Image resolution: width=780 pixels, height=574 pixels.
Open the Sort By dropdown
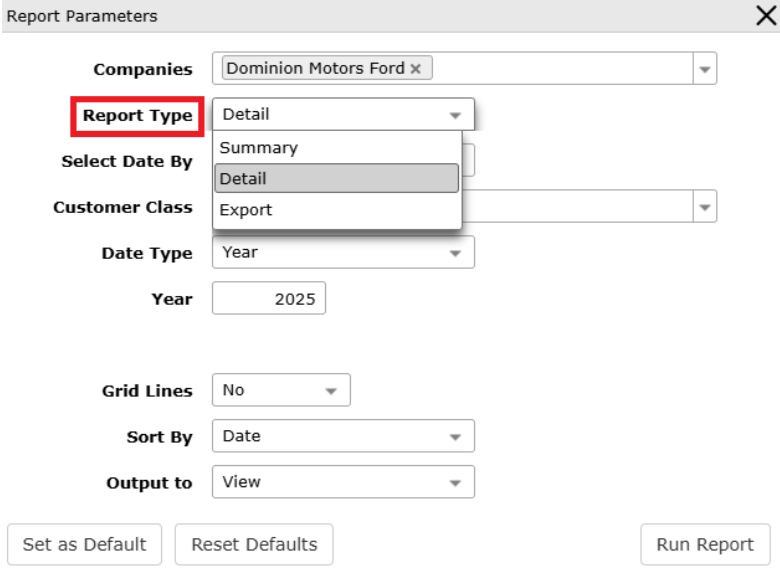343,436
